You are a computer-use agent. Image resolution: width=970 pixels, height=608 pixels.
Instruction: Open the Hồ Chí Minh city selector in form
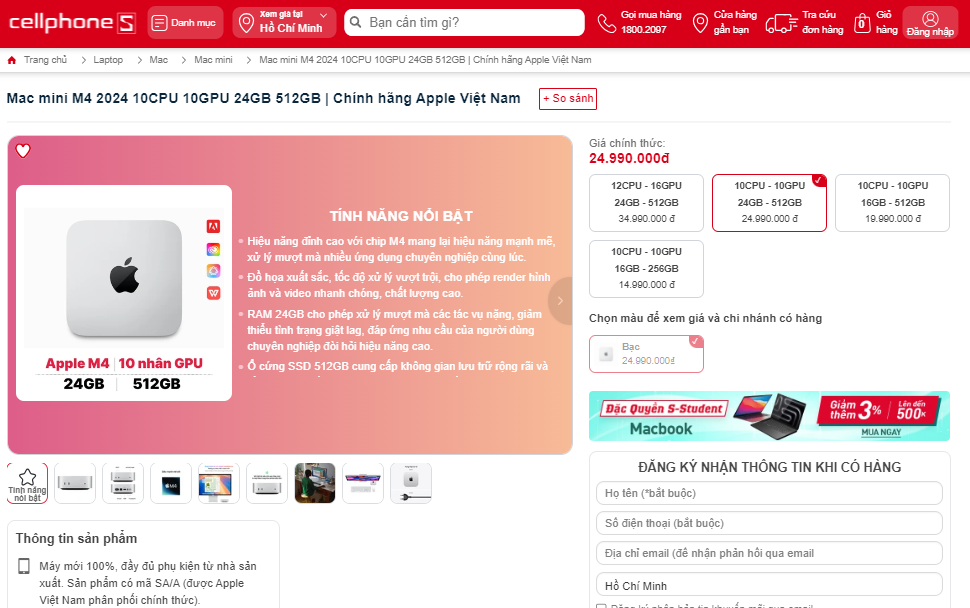point(769,586)
